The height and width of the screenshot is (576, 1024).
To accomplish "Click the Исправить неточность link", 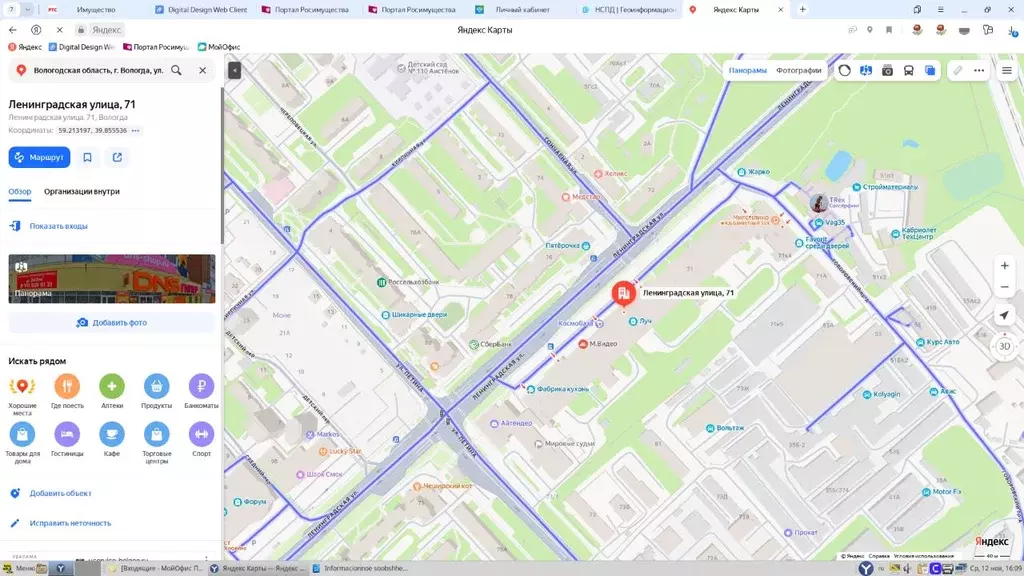I will click(70, 523).
